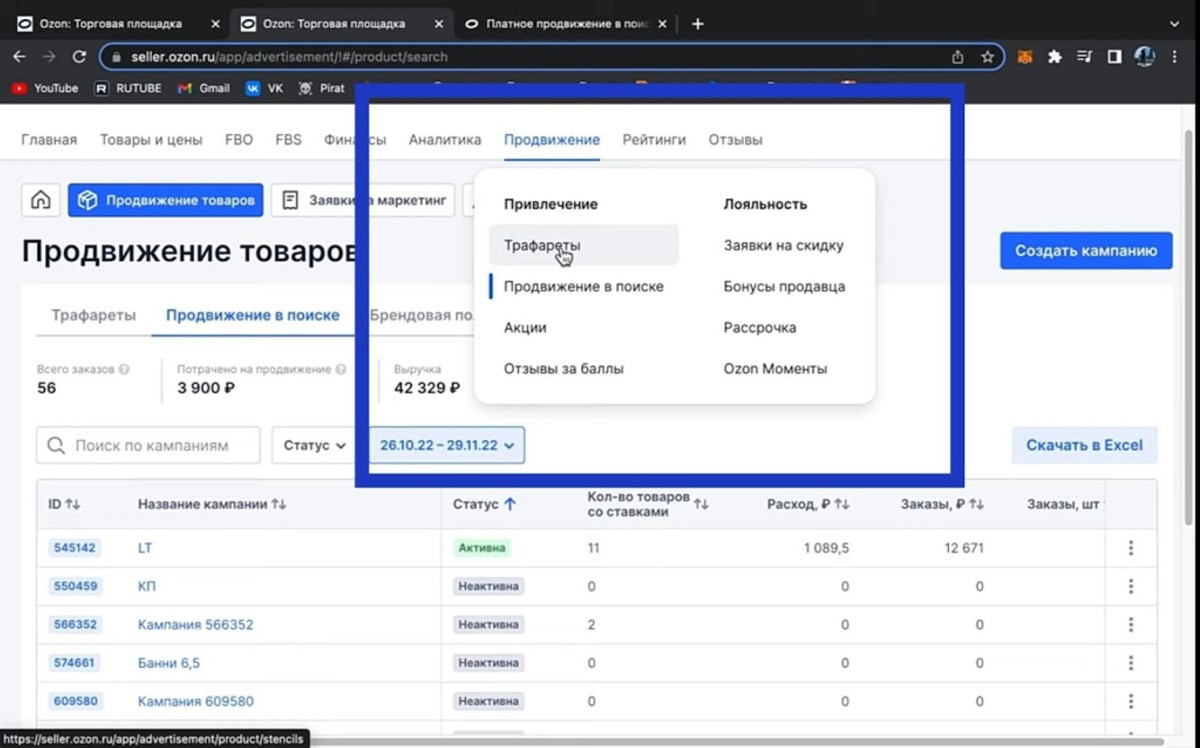Open Аналитика in the top navigation
This screenshot has height=748, width=1200.
pyautogui.click(x=444, y=140)
